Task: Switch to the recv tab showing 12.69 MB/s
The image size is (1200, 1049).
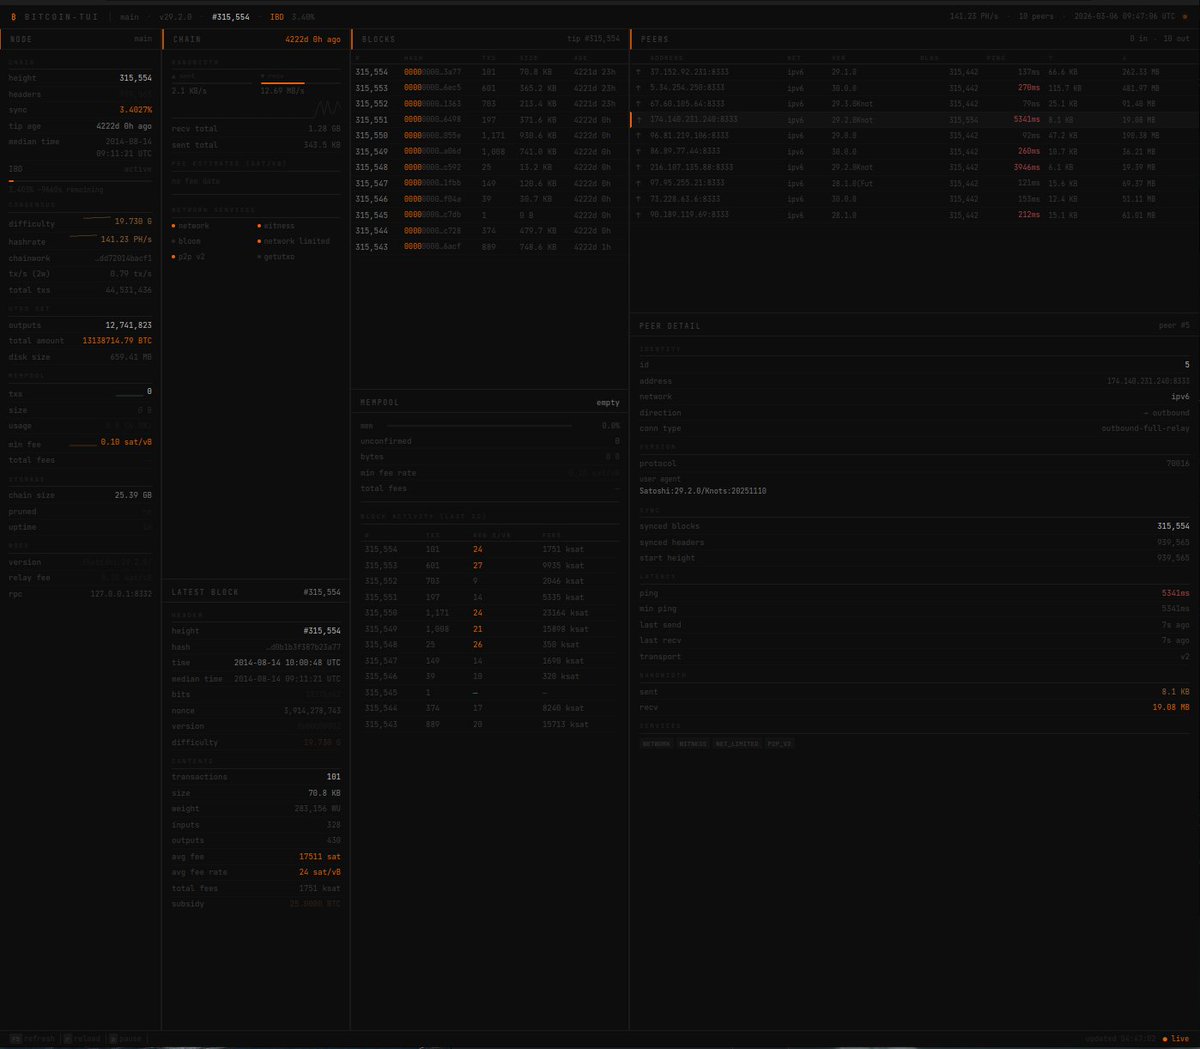Action: point(300,84)
